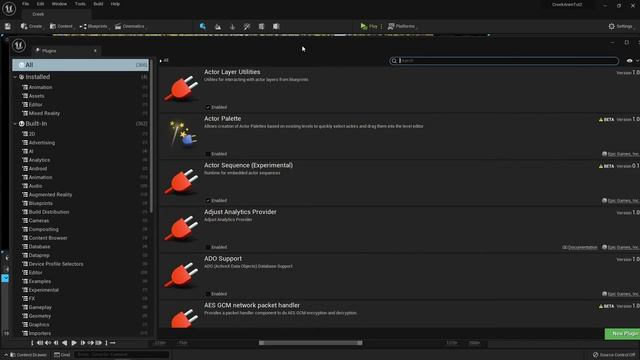The image size is (640, 360).
Task: Click the New Plugin button
Action: 622,333
